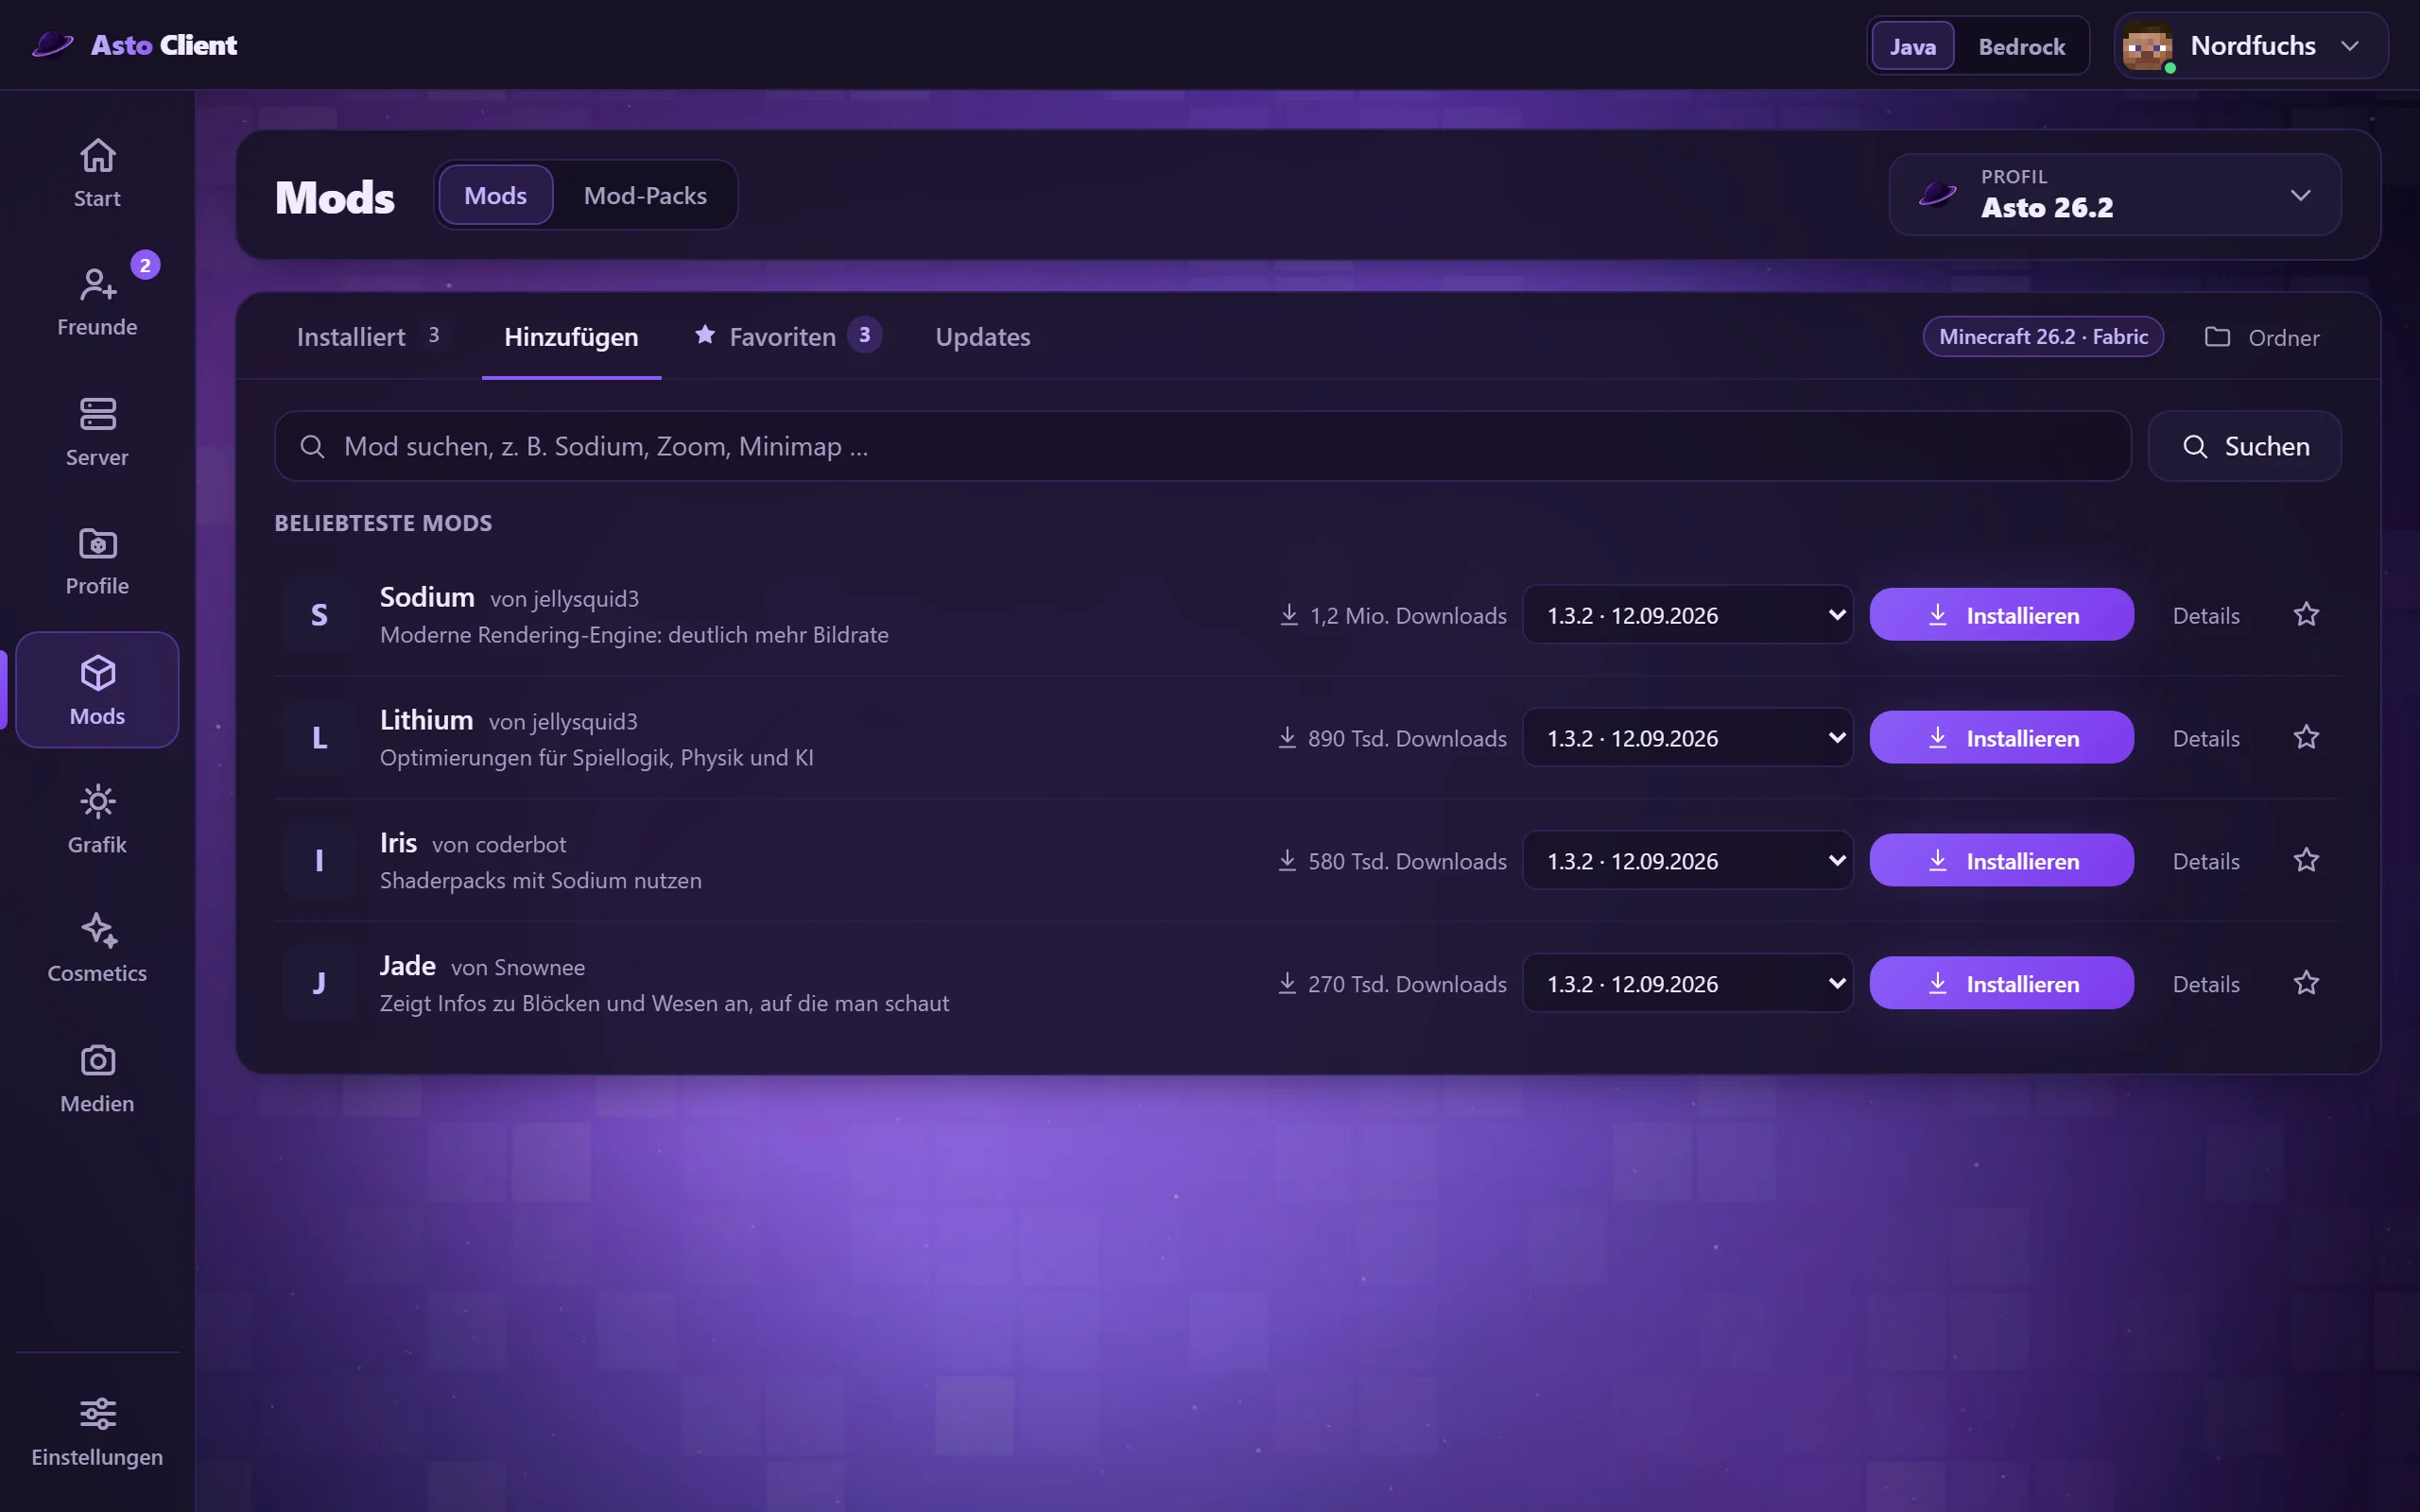This screenshot has height=1512, width=2420.
Task: Open the Start page in sidebar
Action: click(97, 172)
